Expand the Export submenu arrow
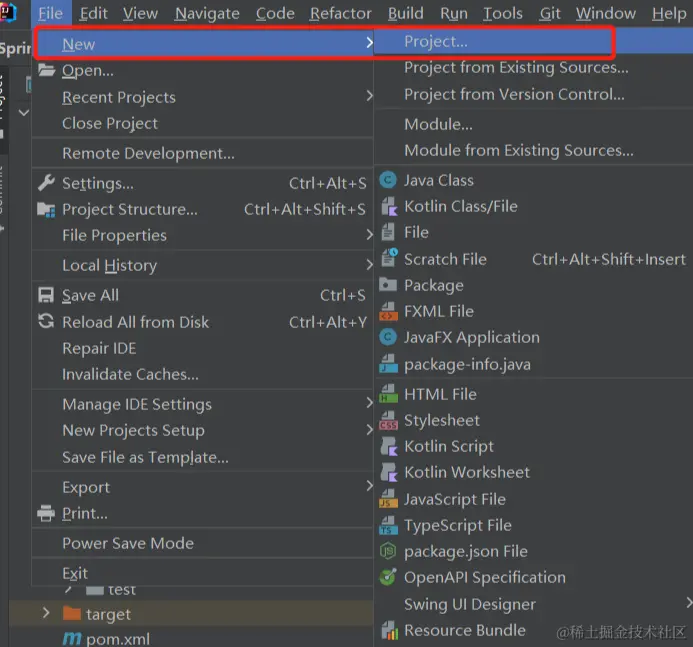This screenshot has width=693, height=647. click(x=369, y=486)
